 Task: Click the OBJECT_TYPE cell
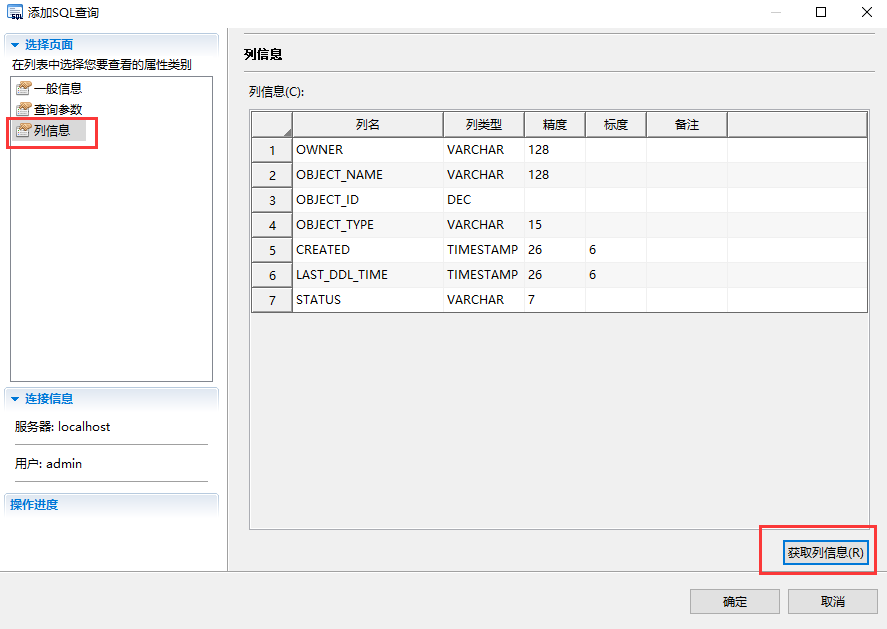pos(368,225)
